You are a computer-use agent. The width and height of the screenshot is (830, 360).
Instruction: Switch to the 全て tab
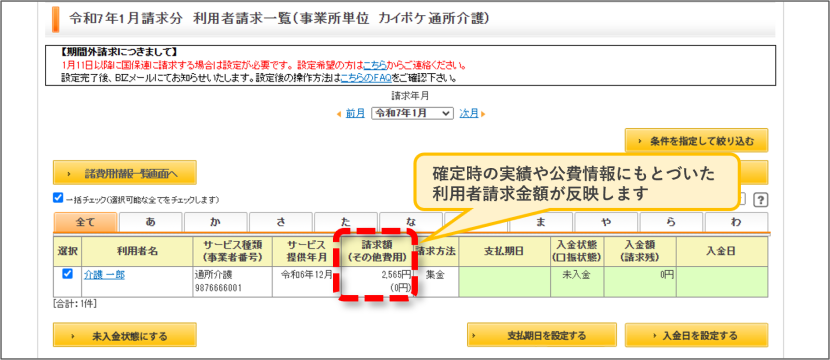[x=85, y=222]
